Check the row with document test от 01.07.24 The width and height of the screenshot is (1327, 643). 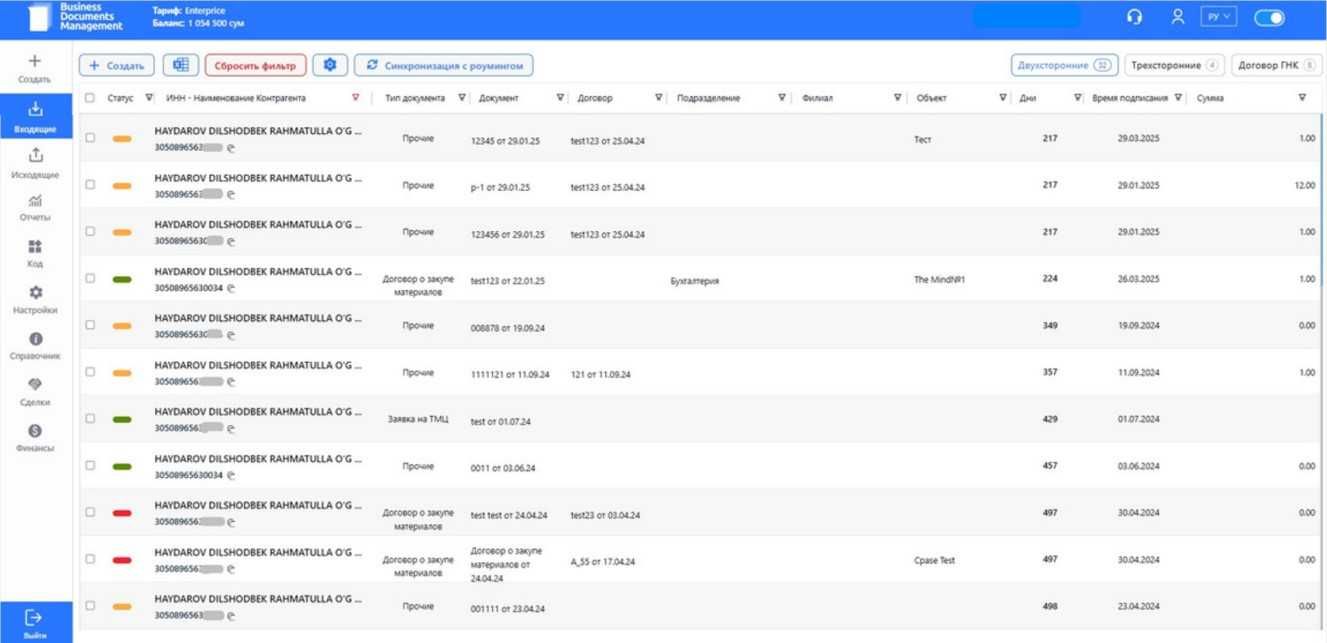[90, 418]
